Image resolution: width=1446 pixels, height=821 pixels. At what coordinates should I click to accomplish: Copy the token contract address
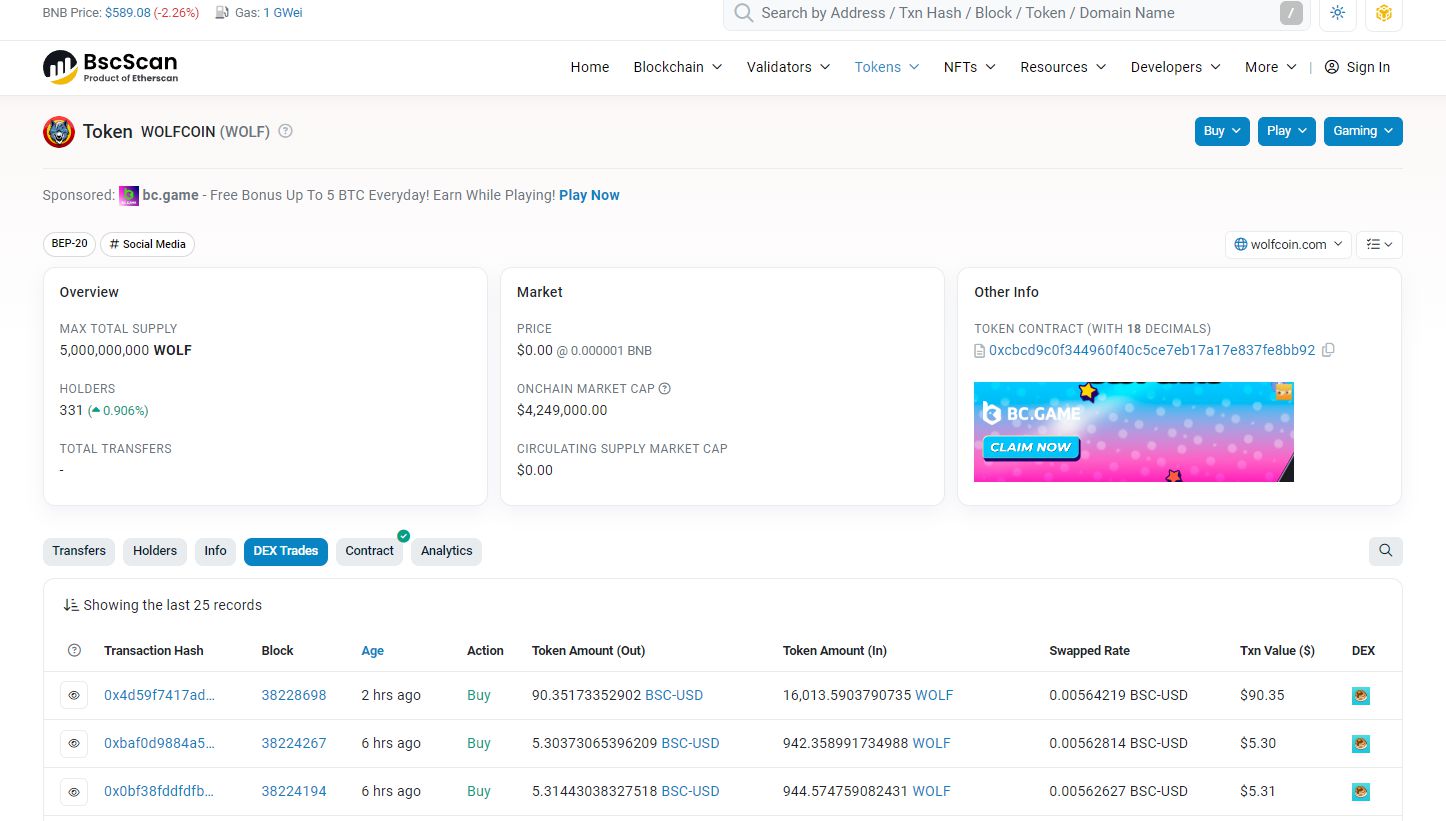pos(1328,350)
